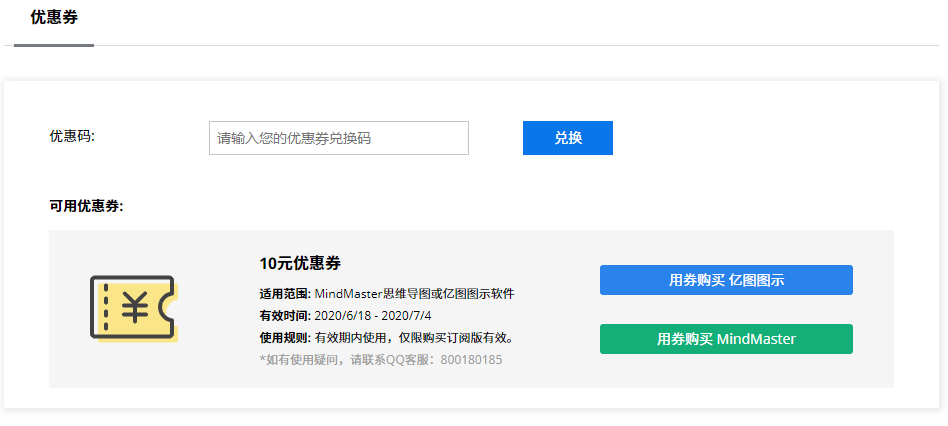This screenshot has width=948, height=426.
Task: Open the 优惠券 tab
Action: [x=54, y=18]
